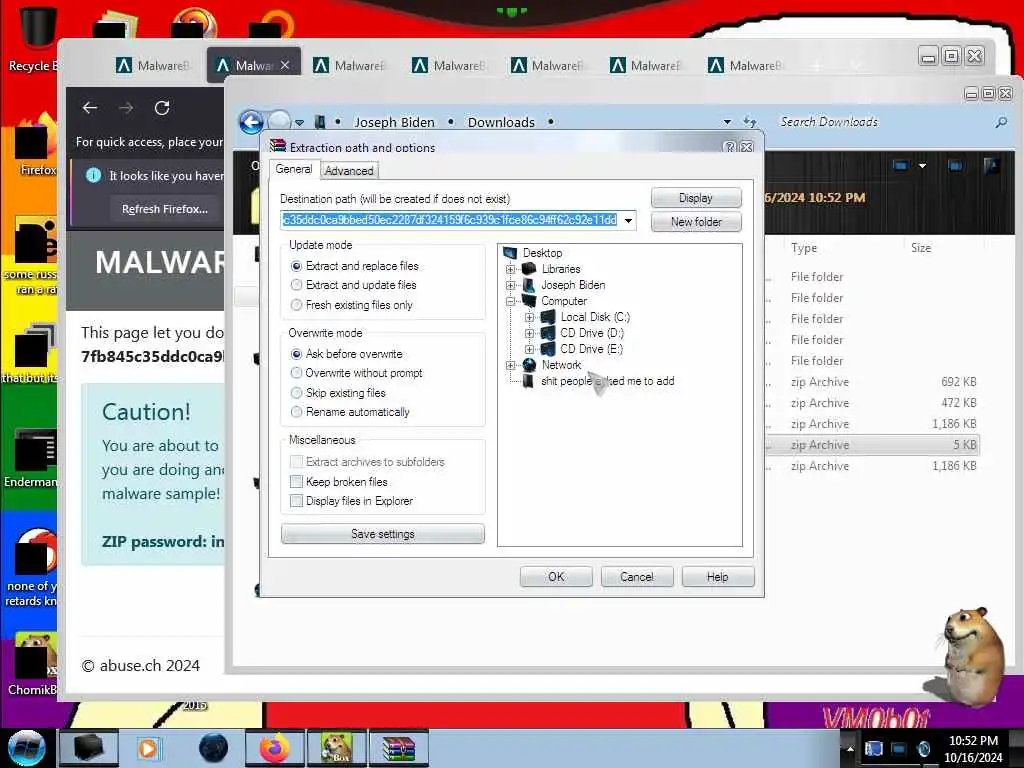
Task: Select Desktop in folder tree
Action: 542,253
